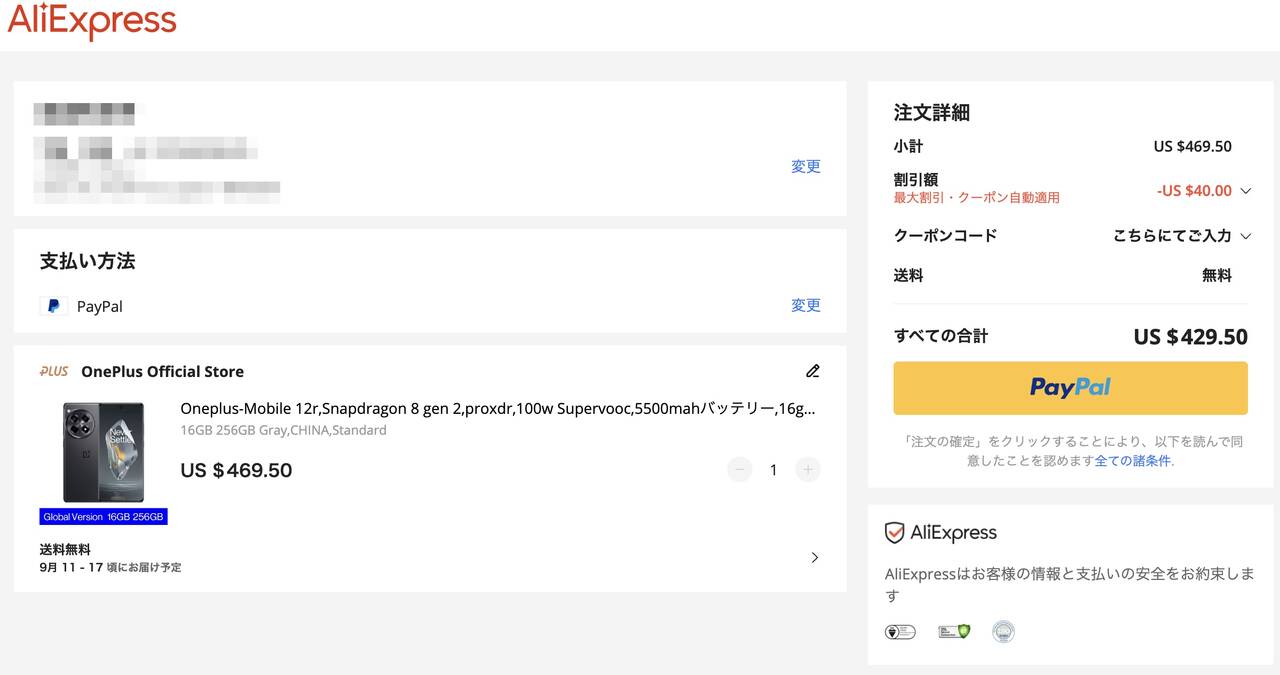Click the PayPal icon in payment method

pyautogui.click(x=54, y=306)
